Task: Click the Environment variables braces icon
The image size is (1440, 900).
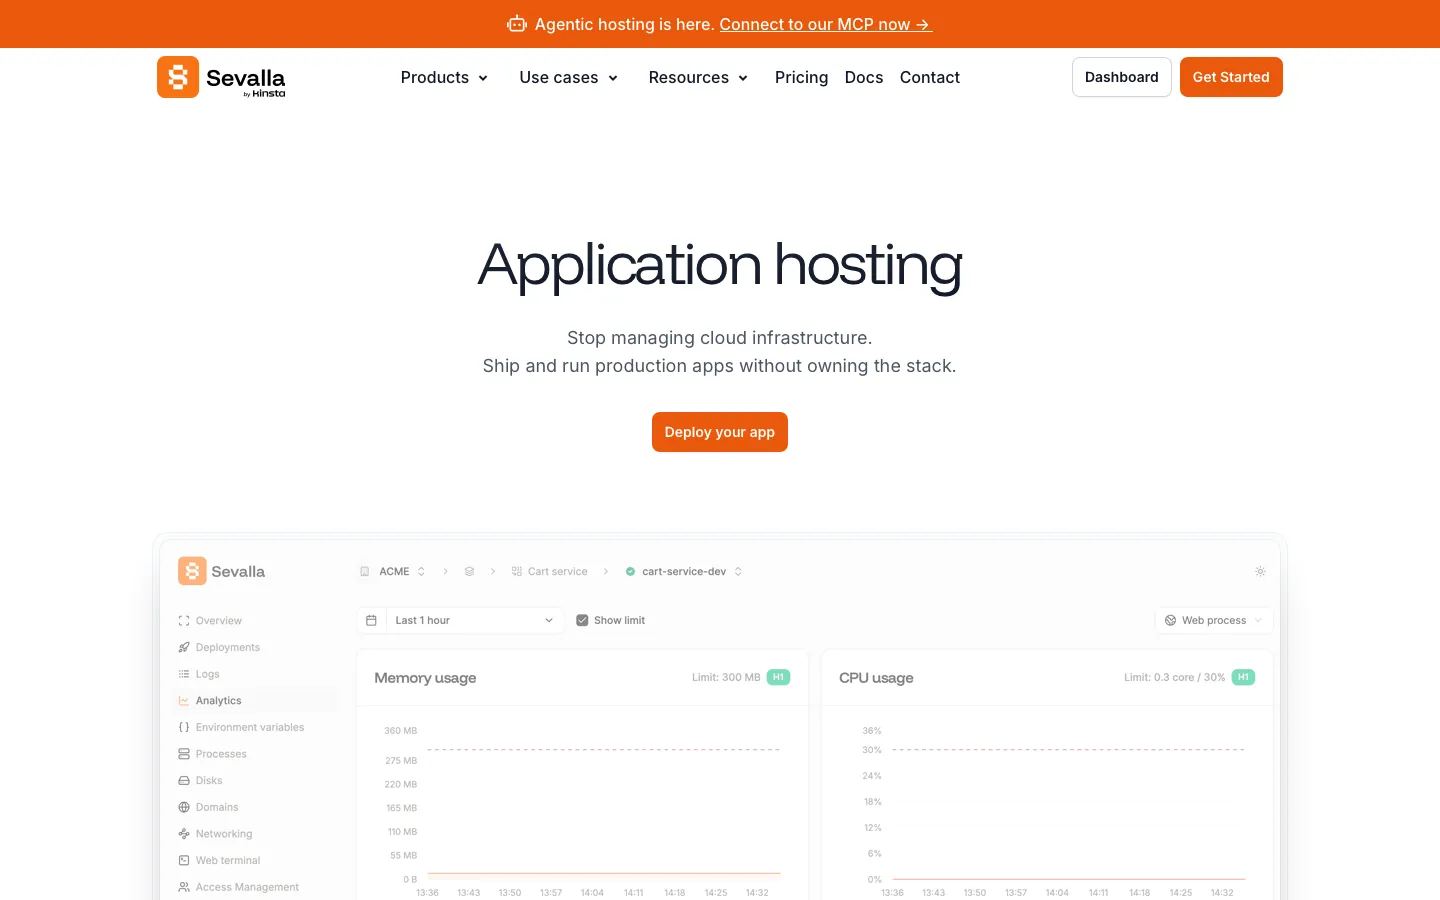Action: [x=184, y=727]
